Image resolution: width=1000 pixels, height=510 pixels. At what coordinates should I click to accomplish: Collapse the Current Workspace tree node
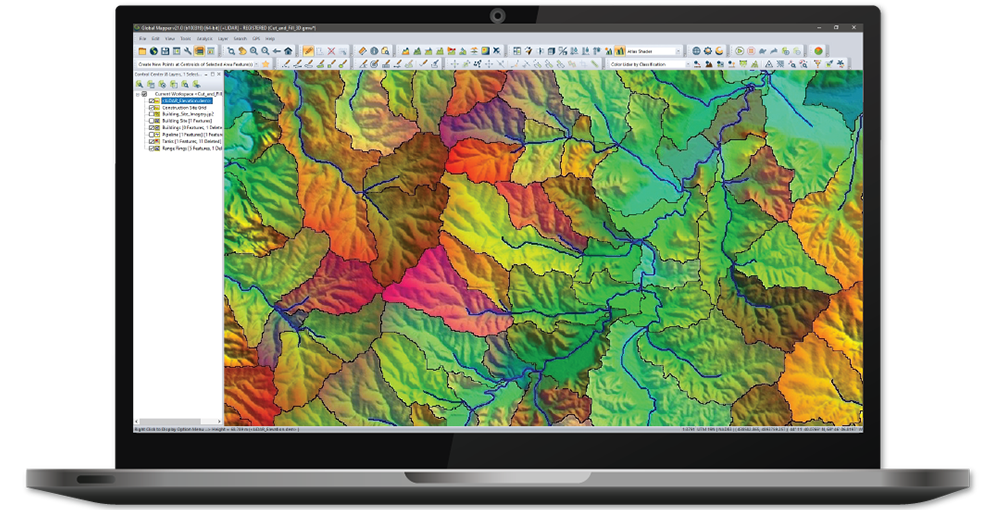pos(137,94)
